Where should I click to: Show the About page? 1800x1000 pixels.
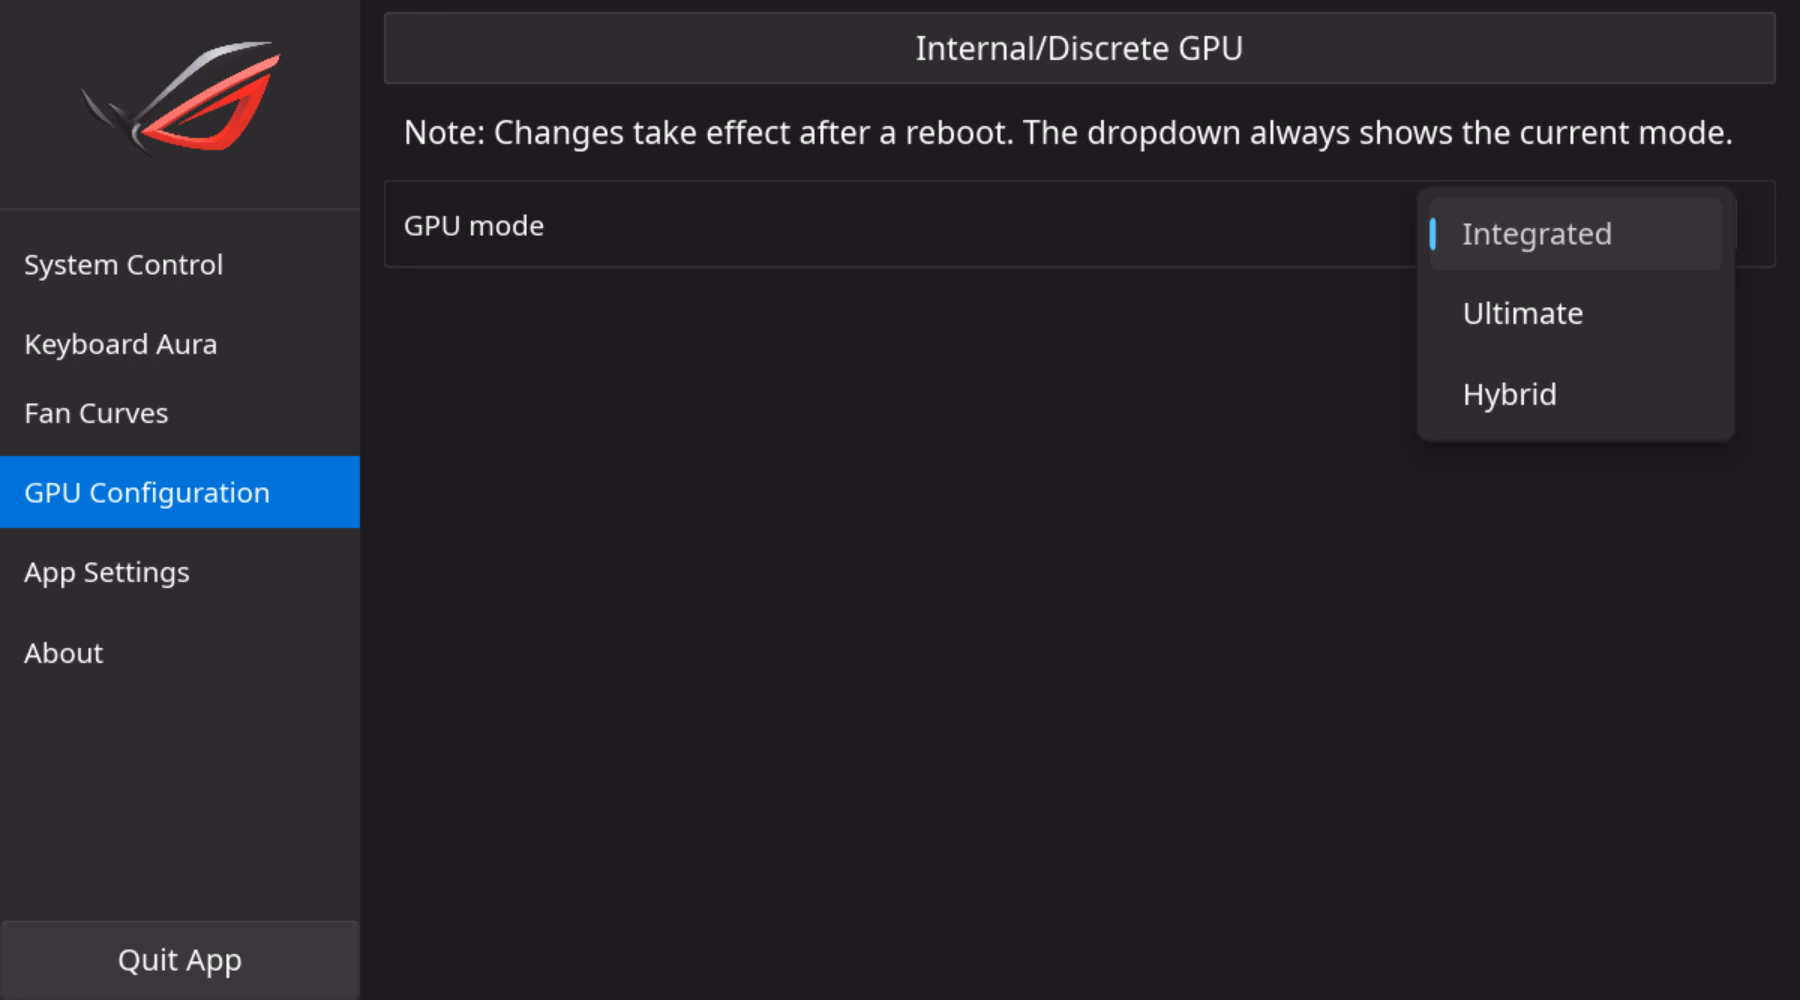click(64, 654)
